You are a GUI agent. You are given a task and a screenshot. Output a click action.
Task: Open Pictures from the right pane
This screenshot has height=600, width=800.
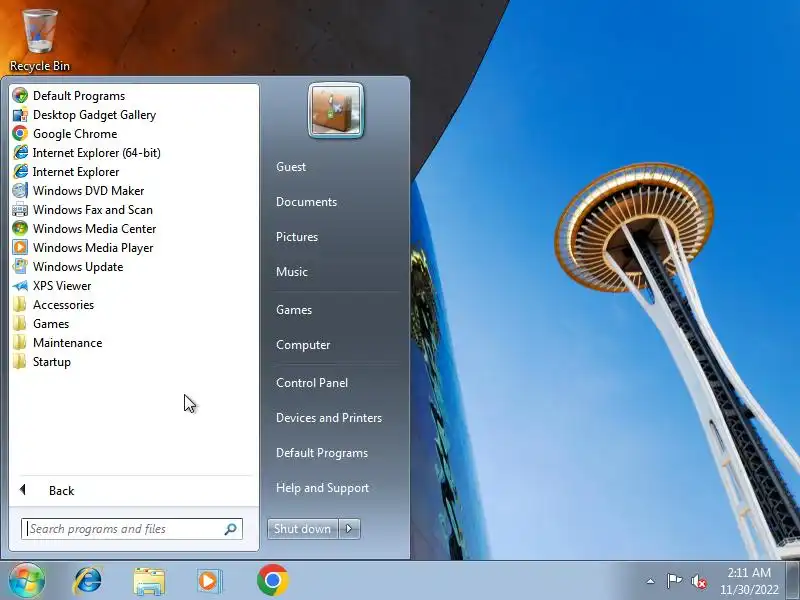296,237
